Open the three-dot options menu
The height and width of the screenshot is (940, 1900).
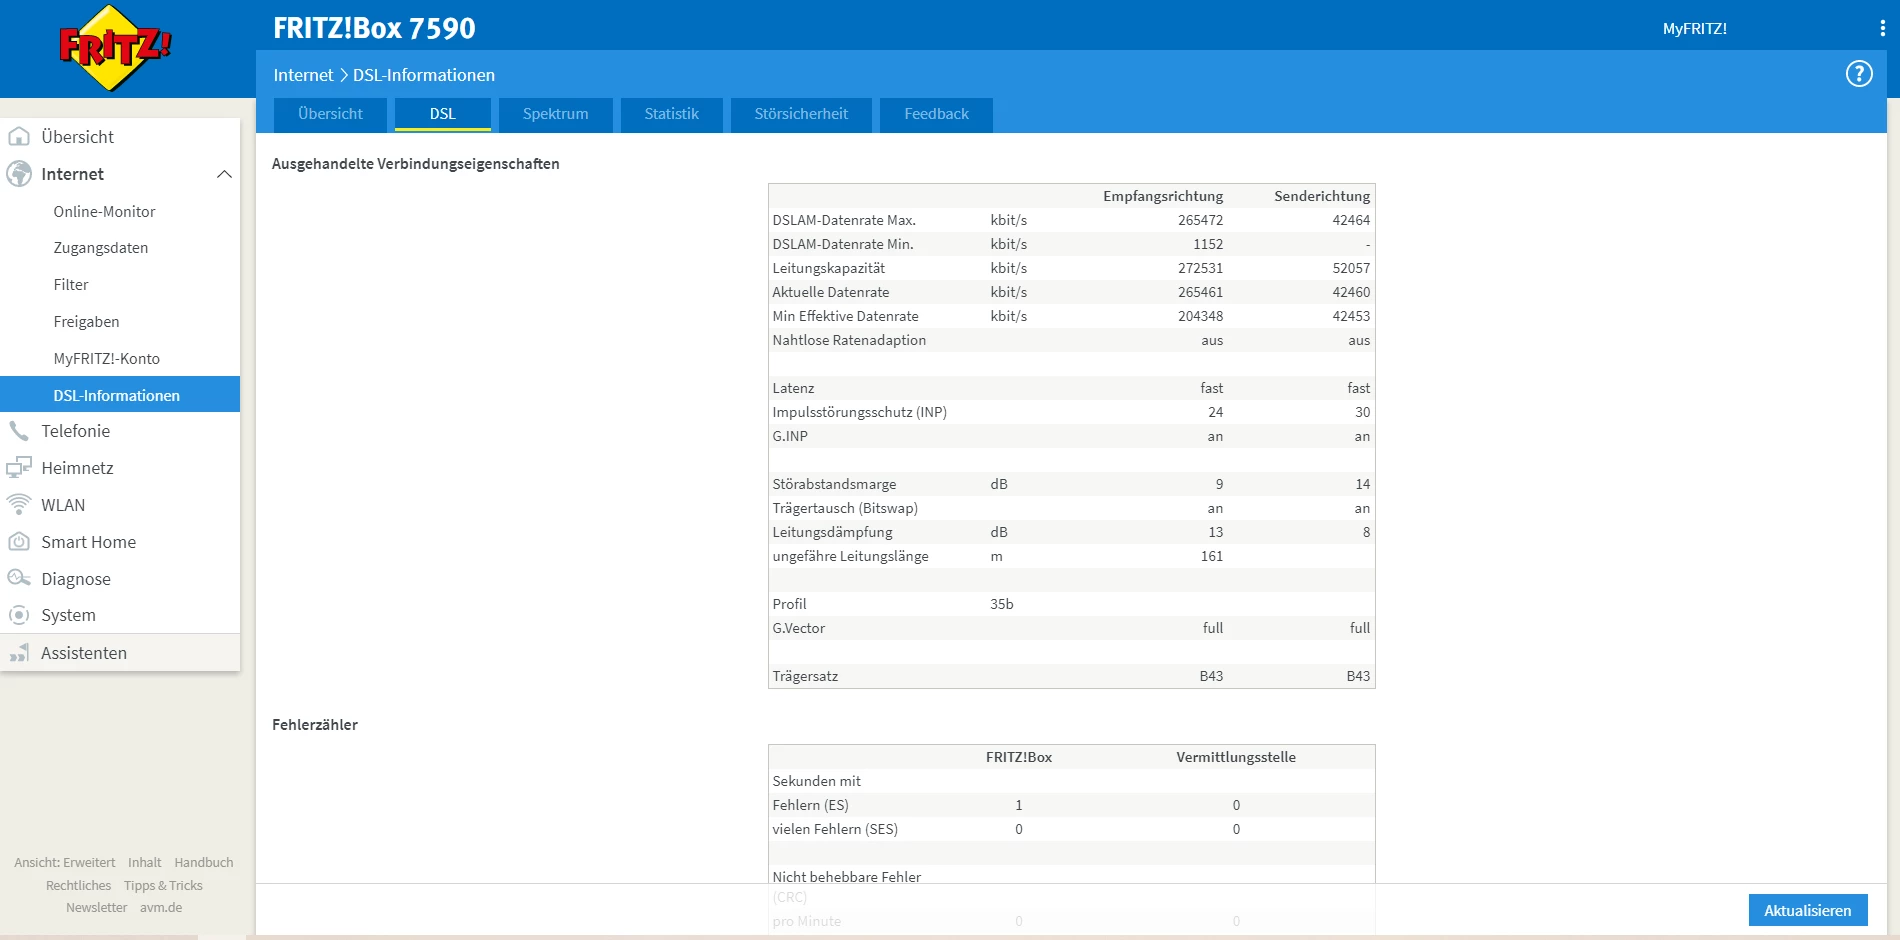click(x=1882, y=29)
